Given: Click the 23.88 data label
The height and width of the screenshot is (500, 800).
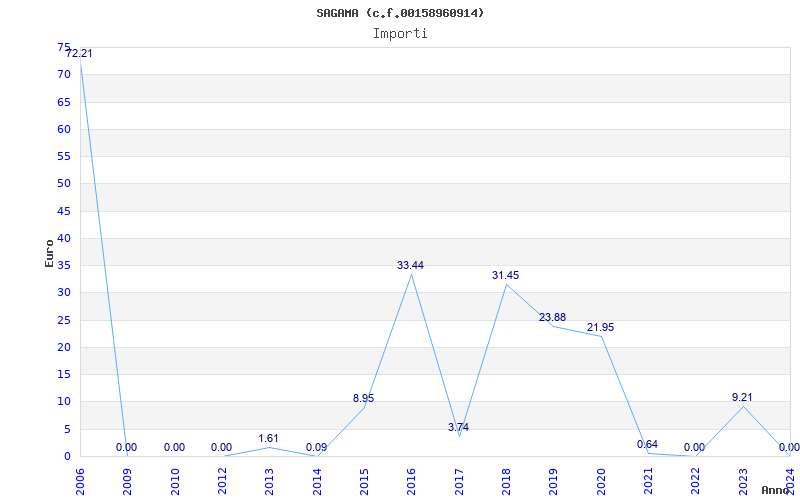Looking at the screenshot, I should point(552,317).
